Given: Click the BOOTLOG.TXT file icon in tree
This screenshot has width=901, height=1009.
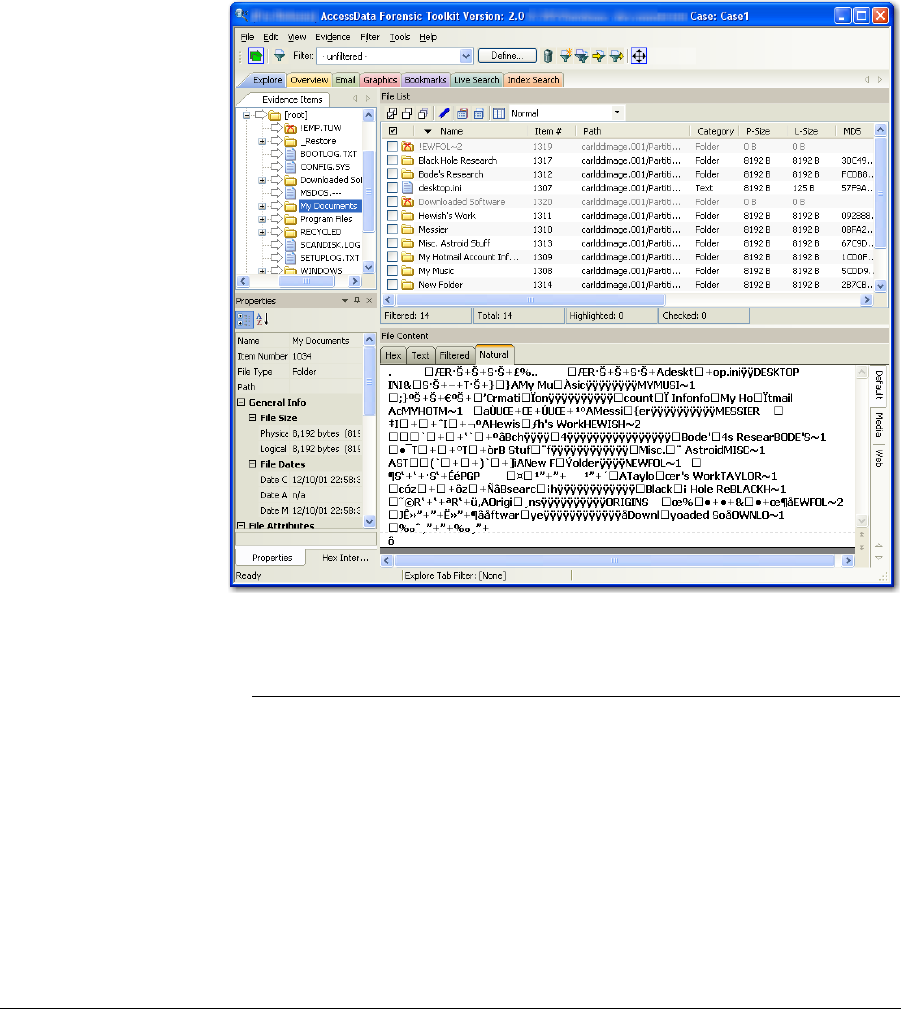Looking at the screenshot, I should coord(291,154).
